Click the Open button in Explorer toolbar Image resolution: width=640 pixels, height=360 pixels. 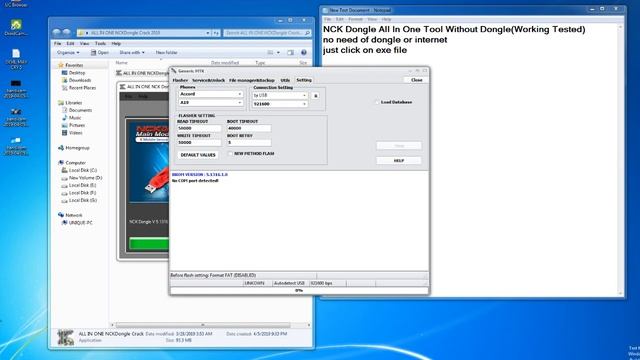[100, 53]
